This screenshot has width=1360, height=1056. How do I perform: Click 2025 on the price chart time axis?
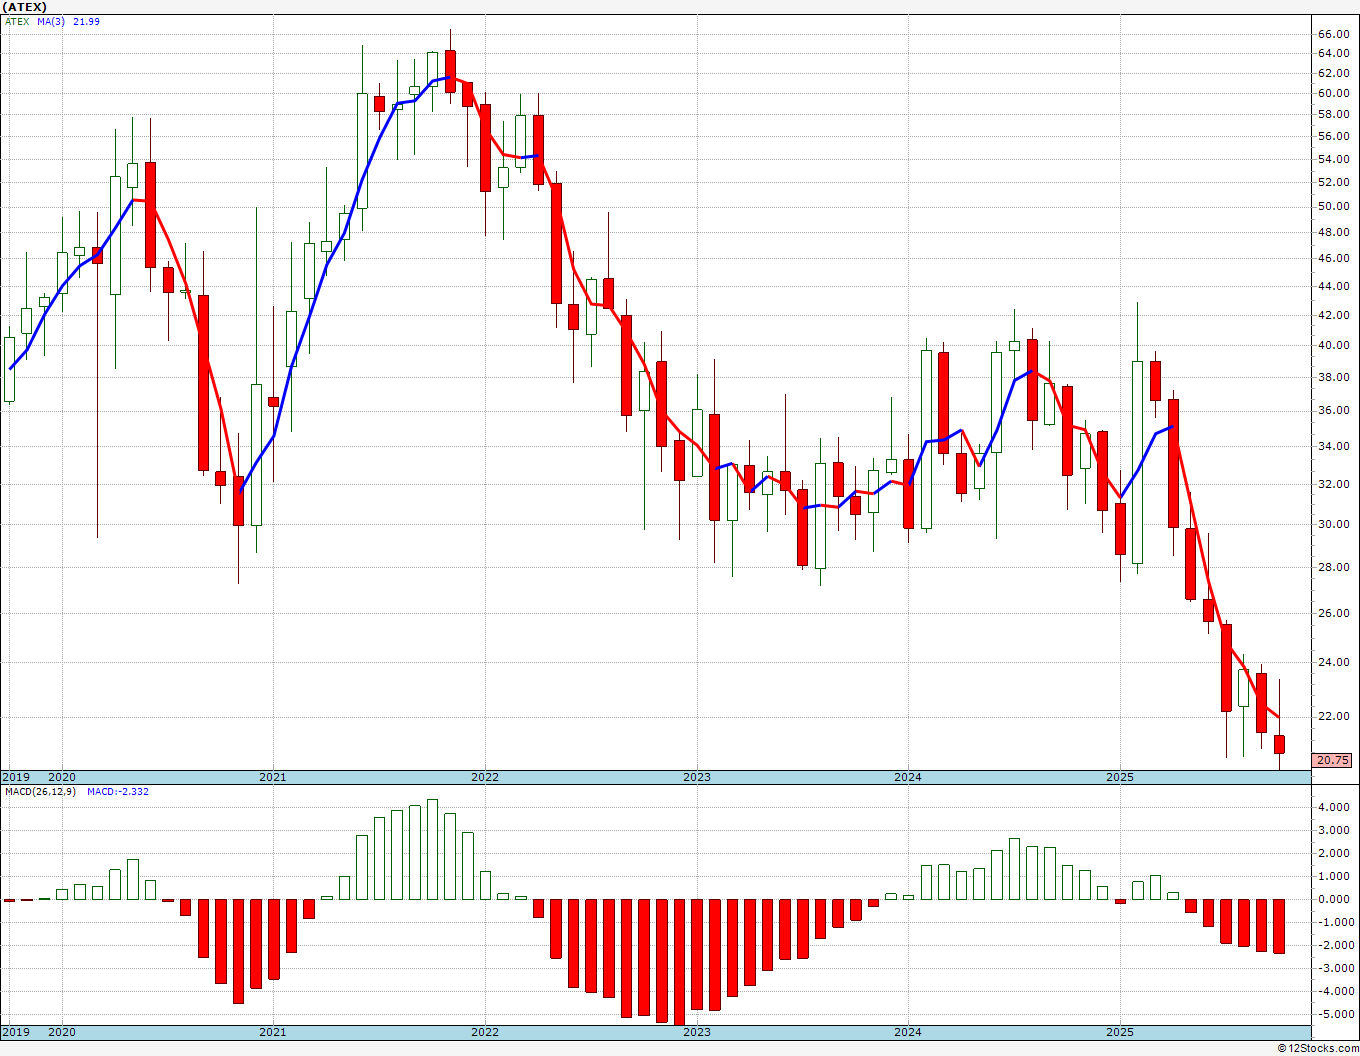coord(1120,777)
